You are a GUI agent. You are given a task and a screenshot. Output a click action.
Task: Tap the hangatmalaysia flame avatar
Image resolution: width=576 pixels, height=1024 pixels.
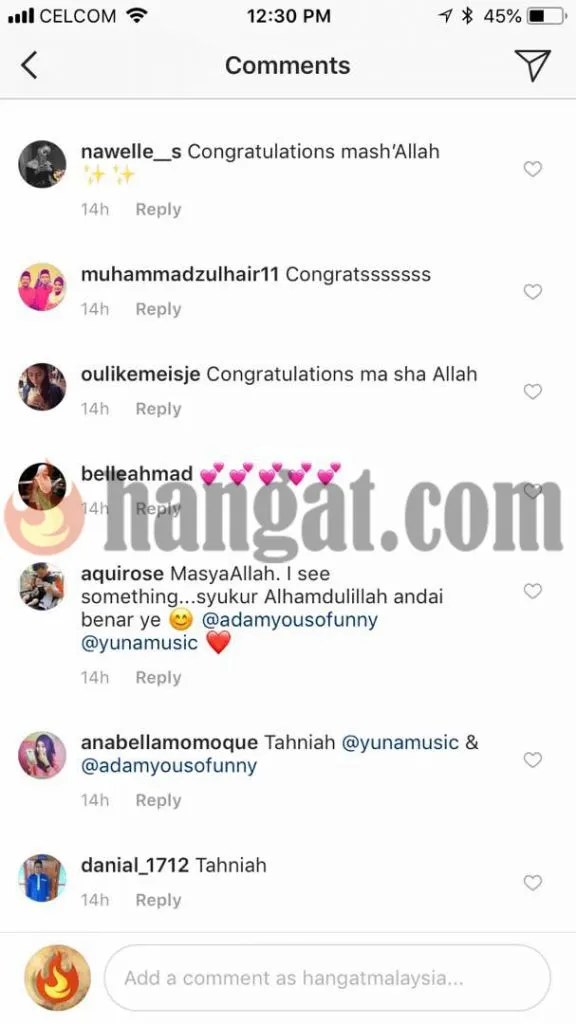tap(57, 978)
